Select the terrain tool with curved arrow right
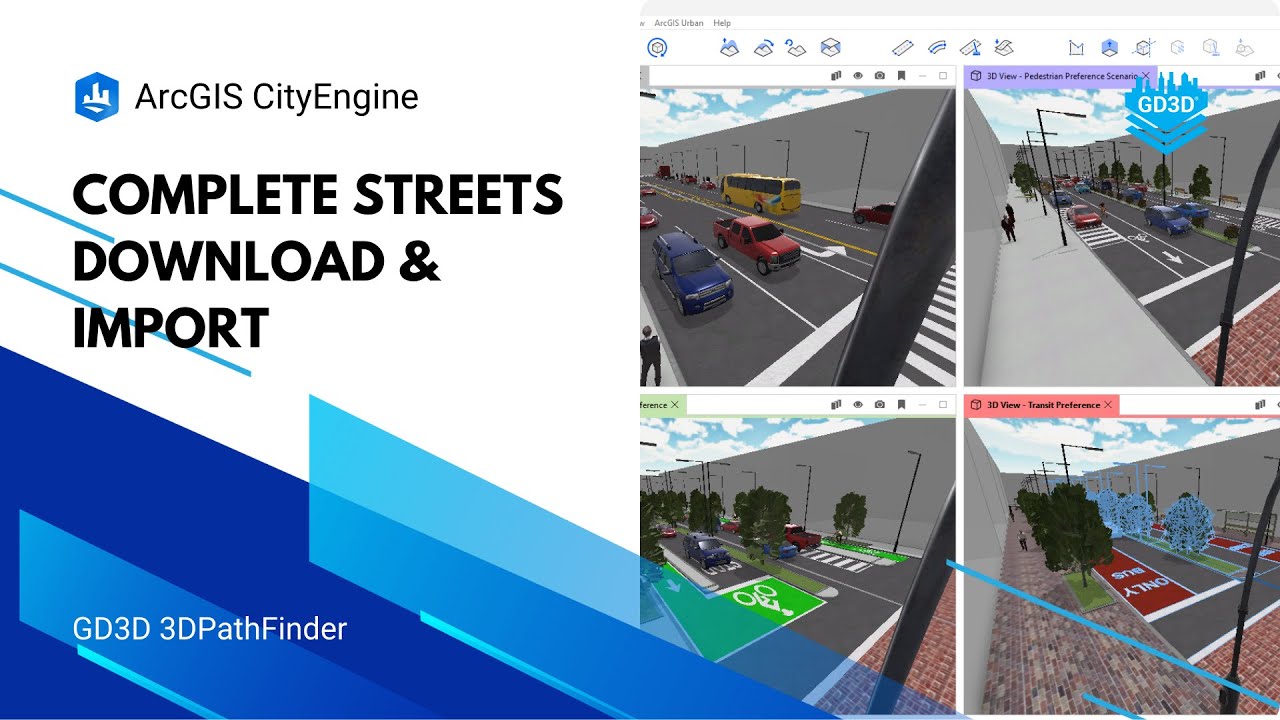This screenshot has width=1280, height=720. tap(763, 47)
